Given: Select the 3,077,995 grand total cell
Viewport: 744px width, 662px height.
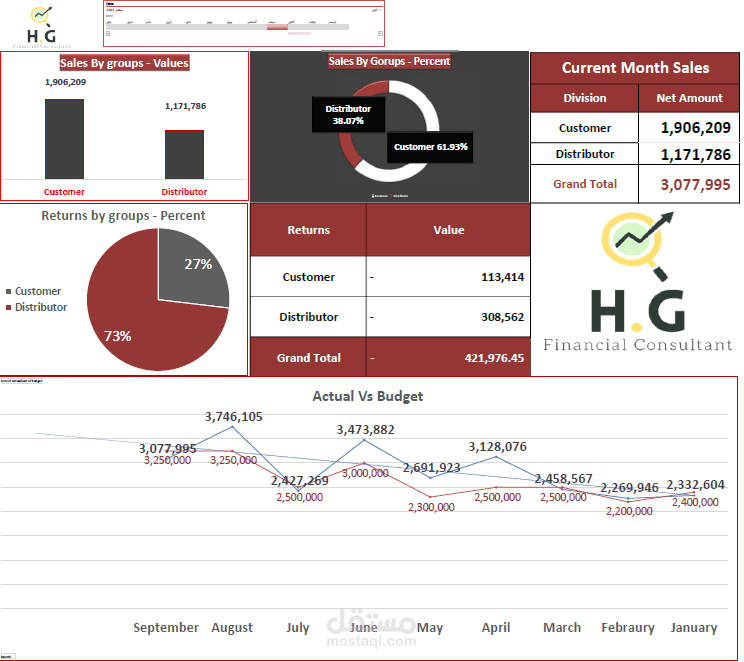Looking at the screenshot, I should (x=689, y=184).
